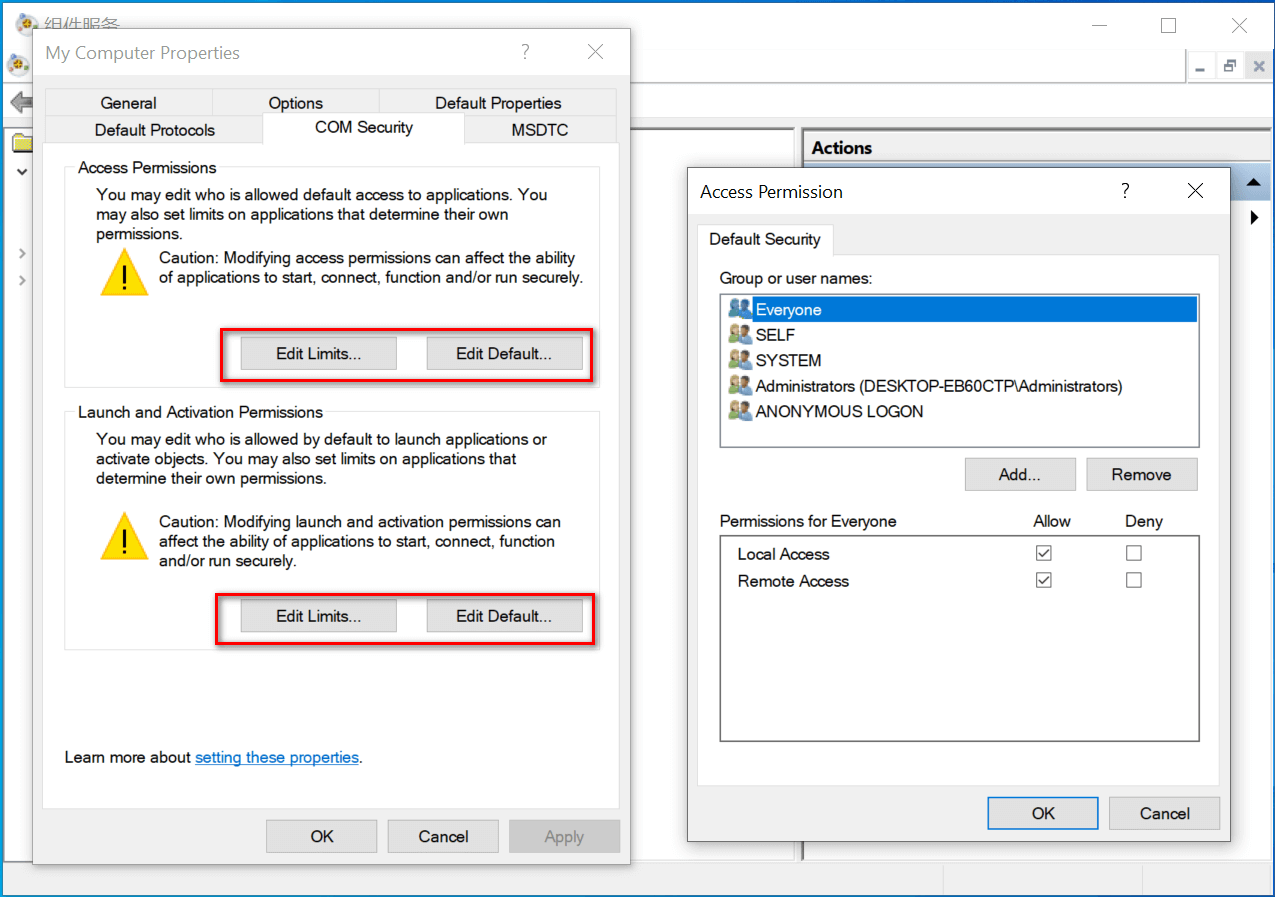Click the Access Permission help question mark
1275x897 pixels.
tap(1125, 191)
